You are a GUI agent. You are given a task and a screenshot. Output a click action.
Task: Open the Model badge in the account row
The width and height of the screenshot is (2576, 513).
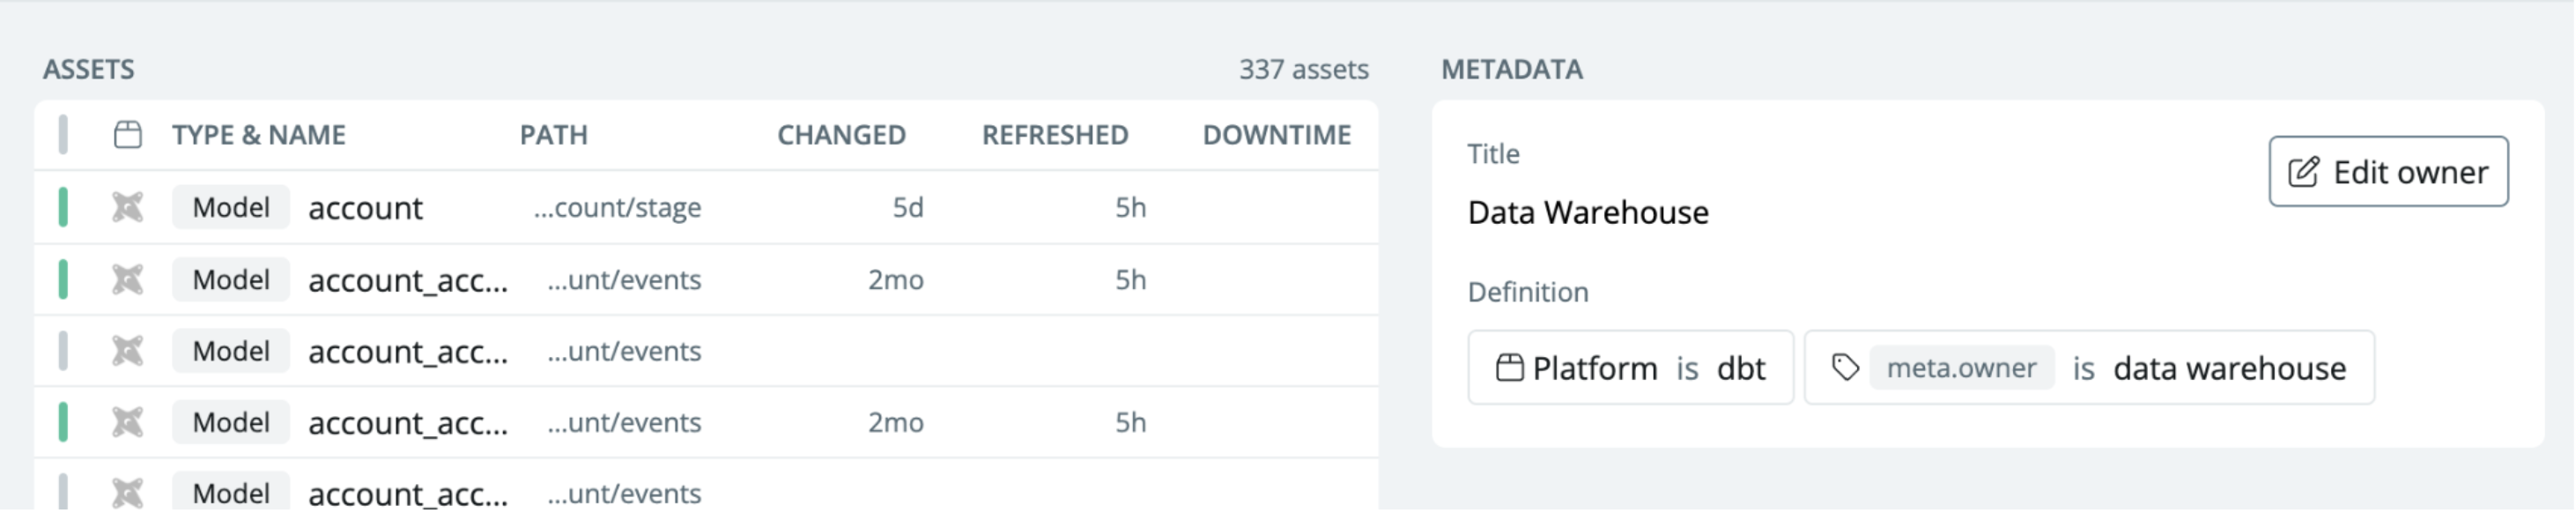pyautogui.click(x=230, y=207)
